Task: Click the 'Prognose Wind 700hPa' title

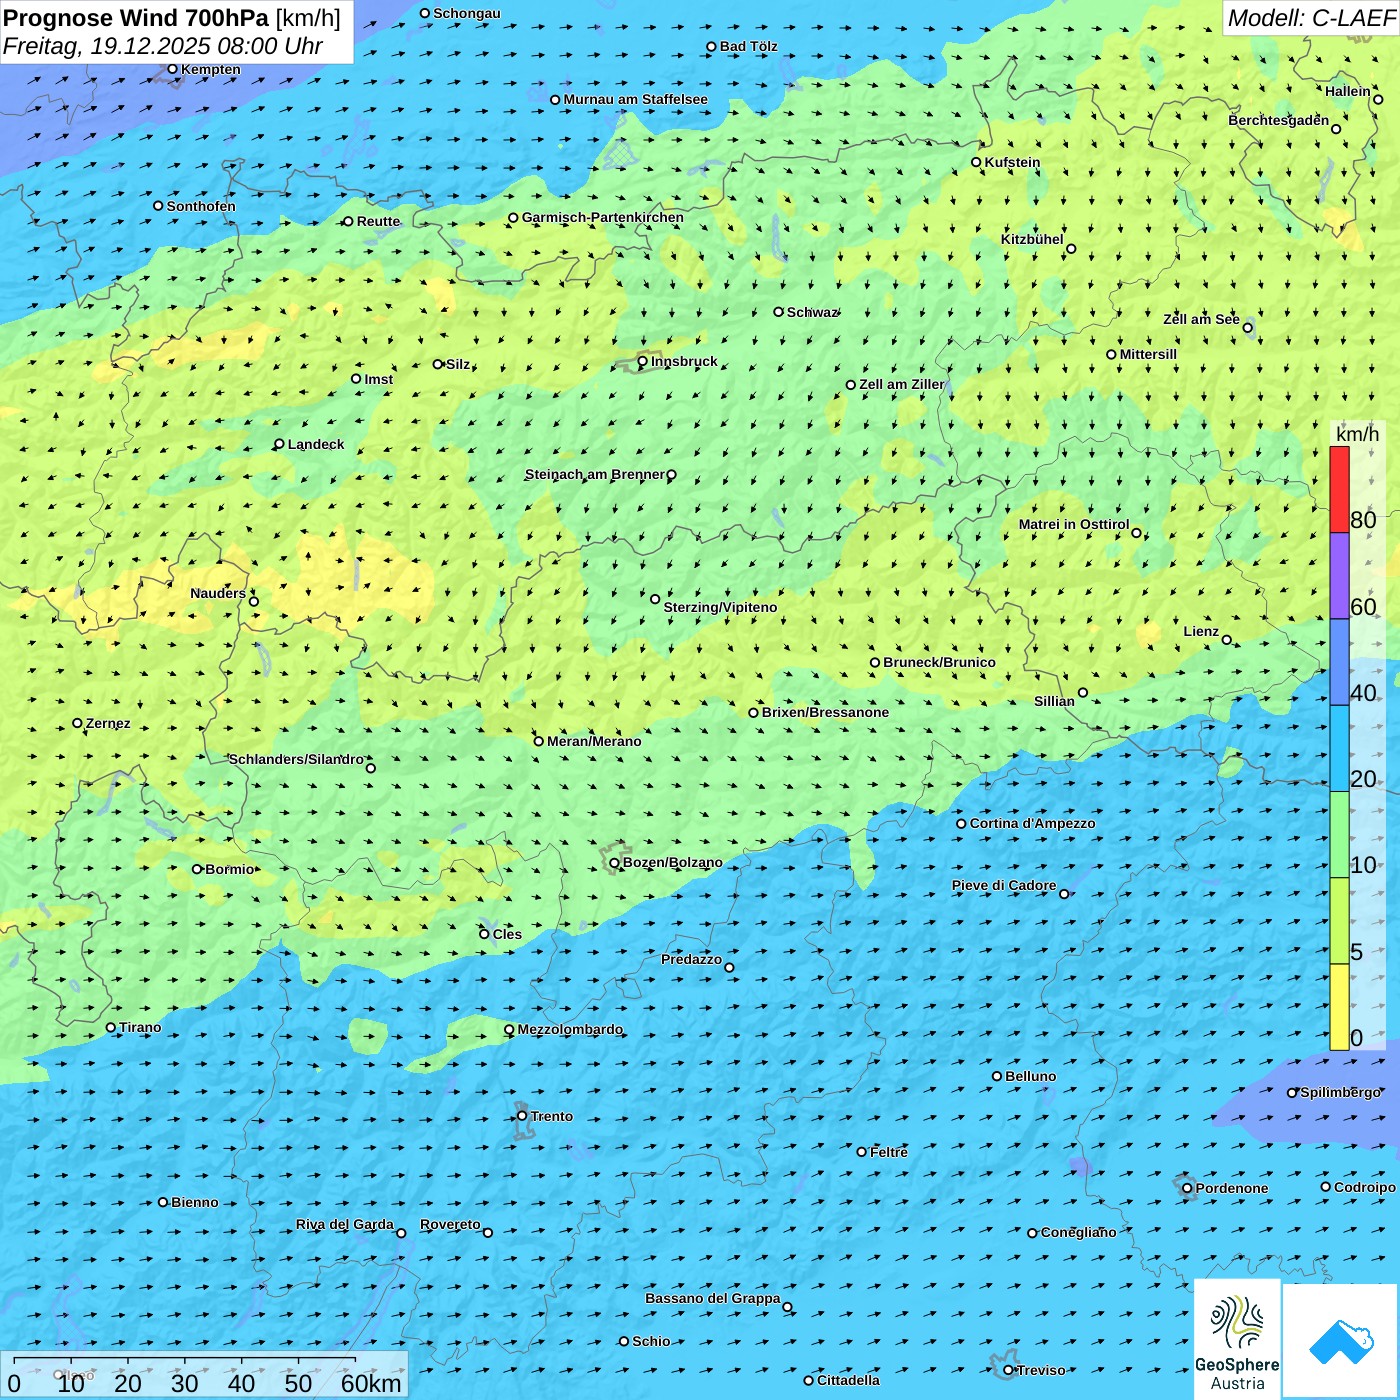Action: 136,18
